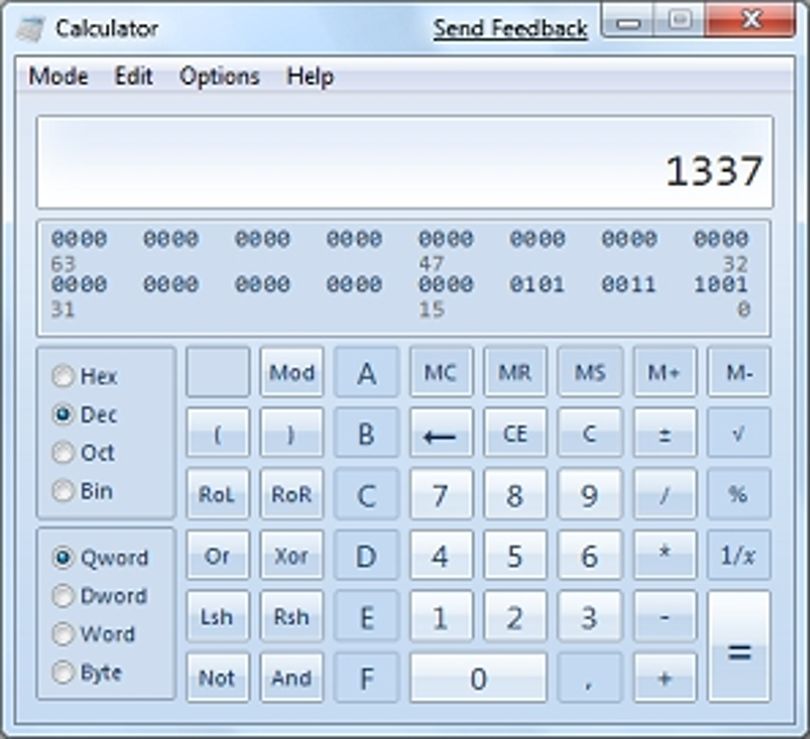
Task: Open the Mode menu
Action: pyautogui.click(x=58, y=76)
